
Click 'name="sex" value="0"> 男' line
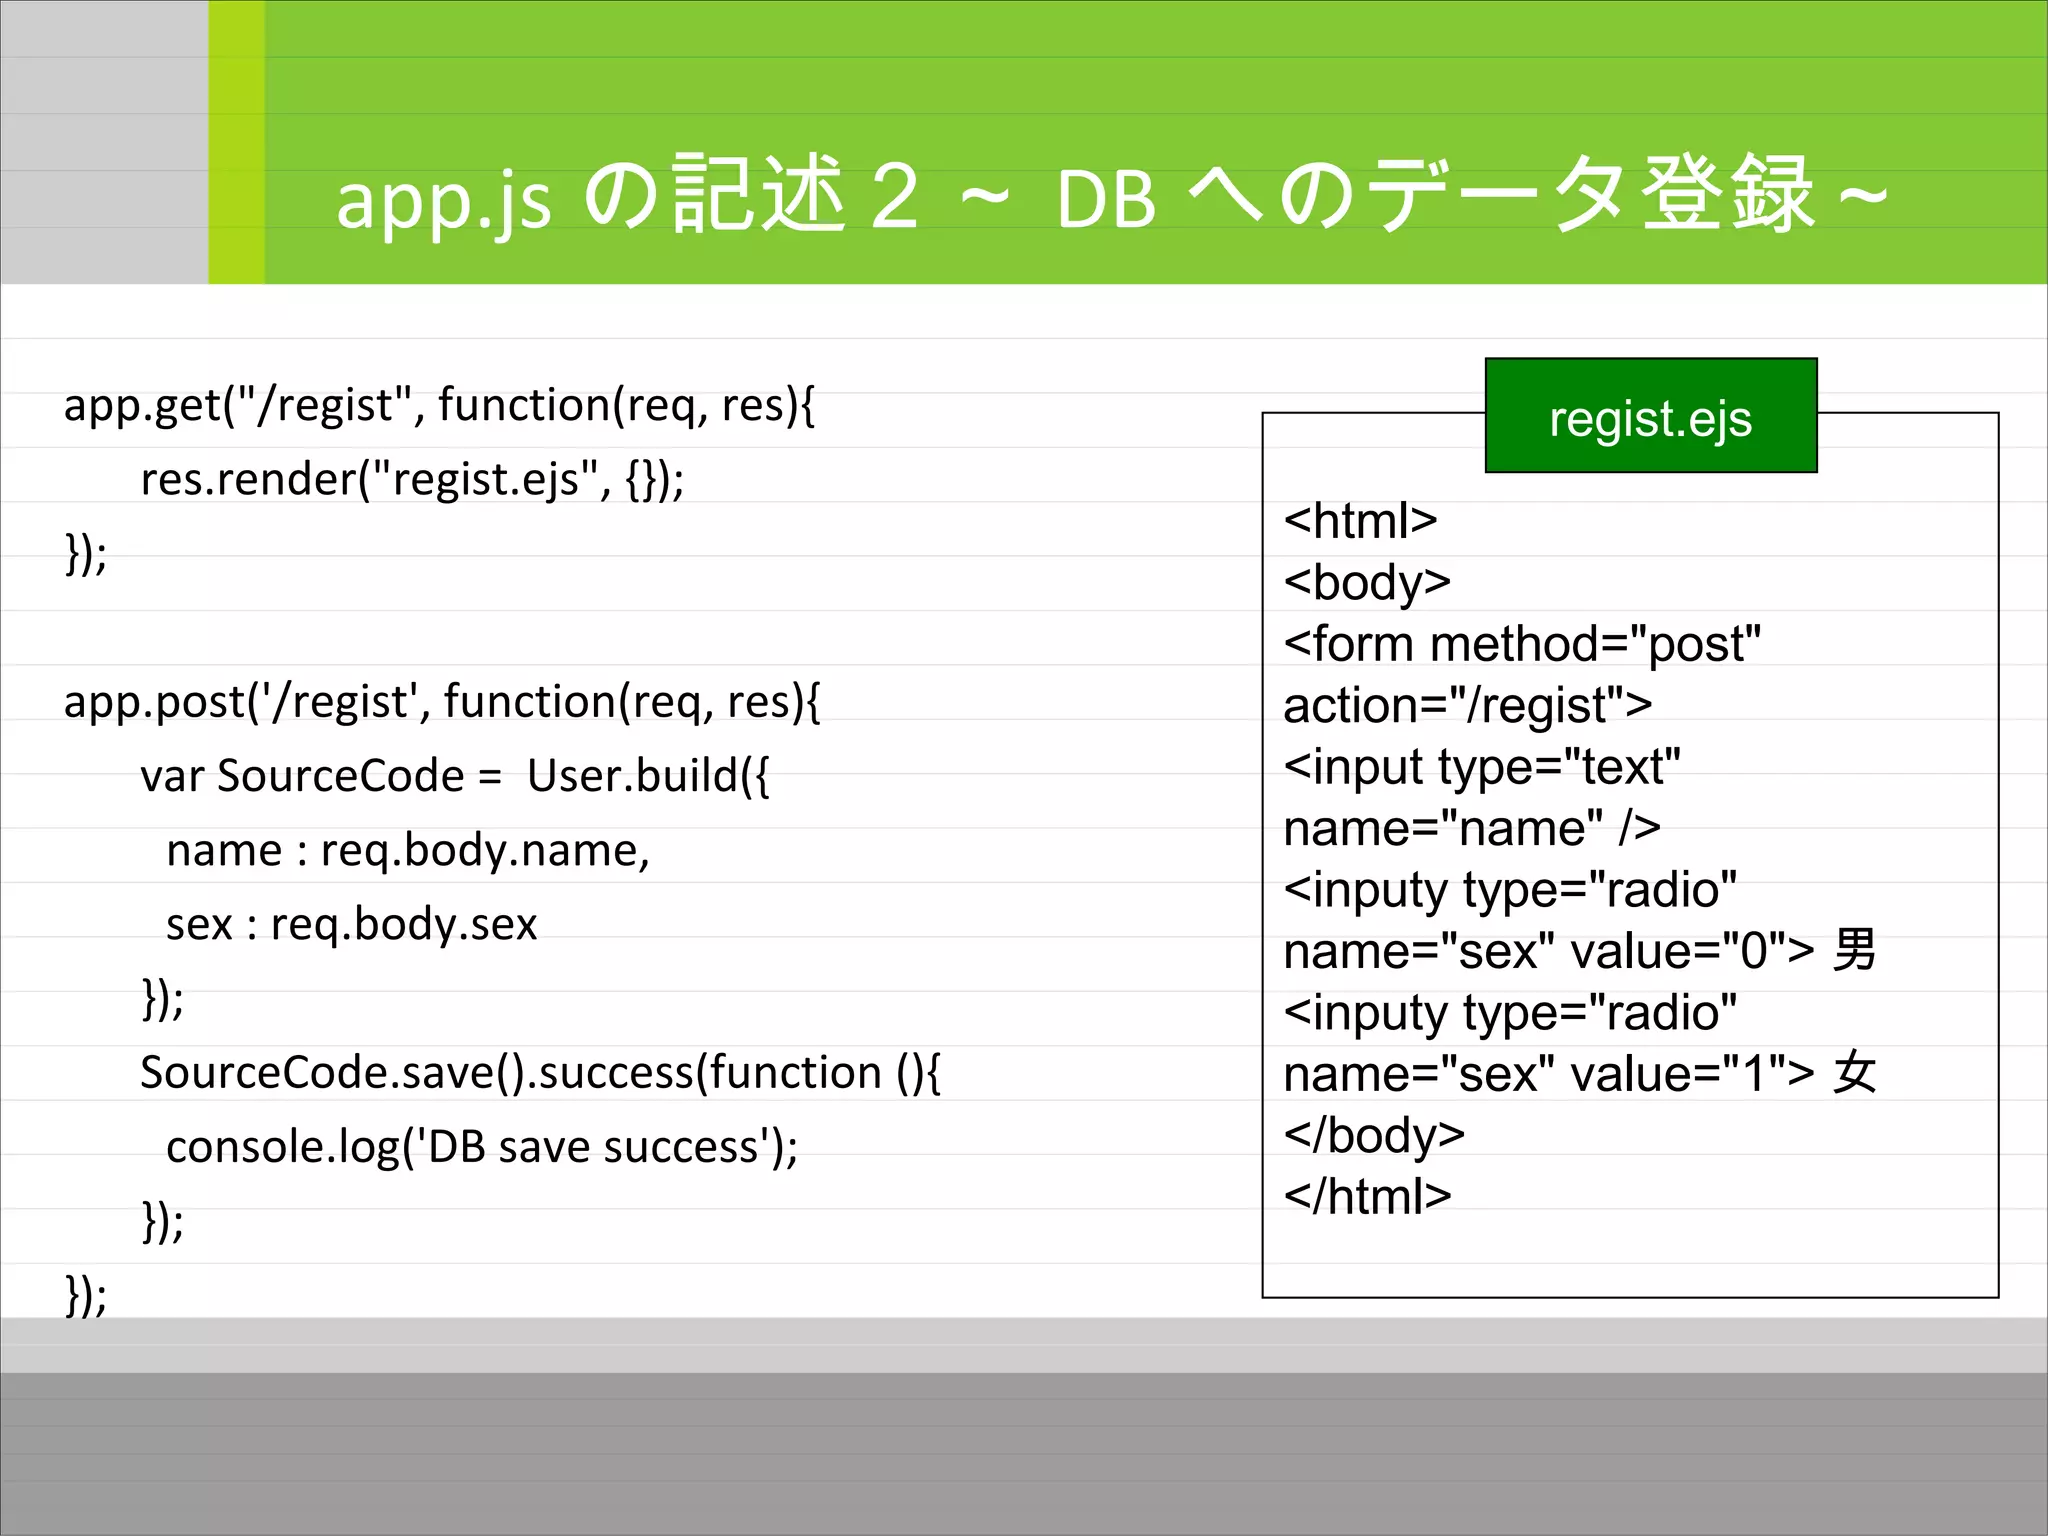click(x=1580, y=950)
